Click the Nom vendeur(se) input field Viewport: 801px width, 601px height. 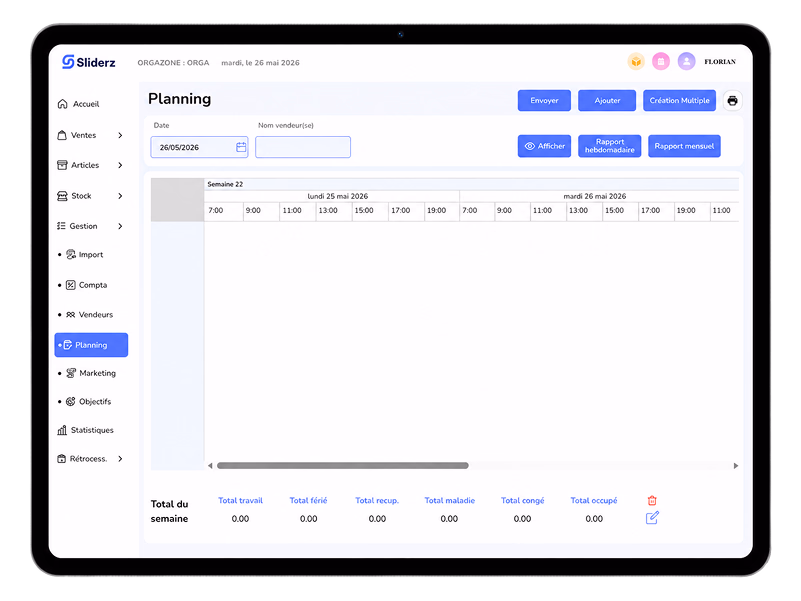303,147
